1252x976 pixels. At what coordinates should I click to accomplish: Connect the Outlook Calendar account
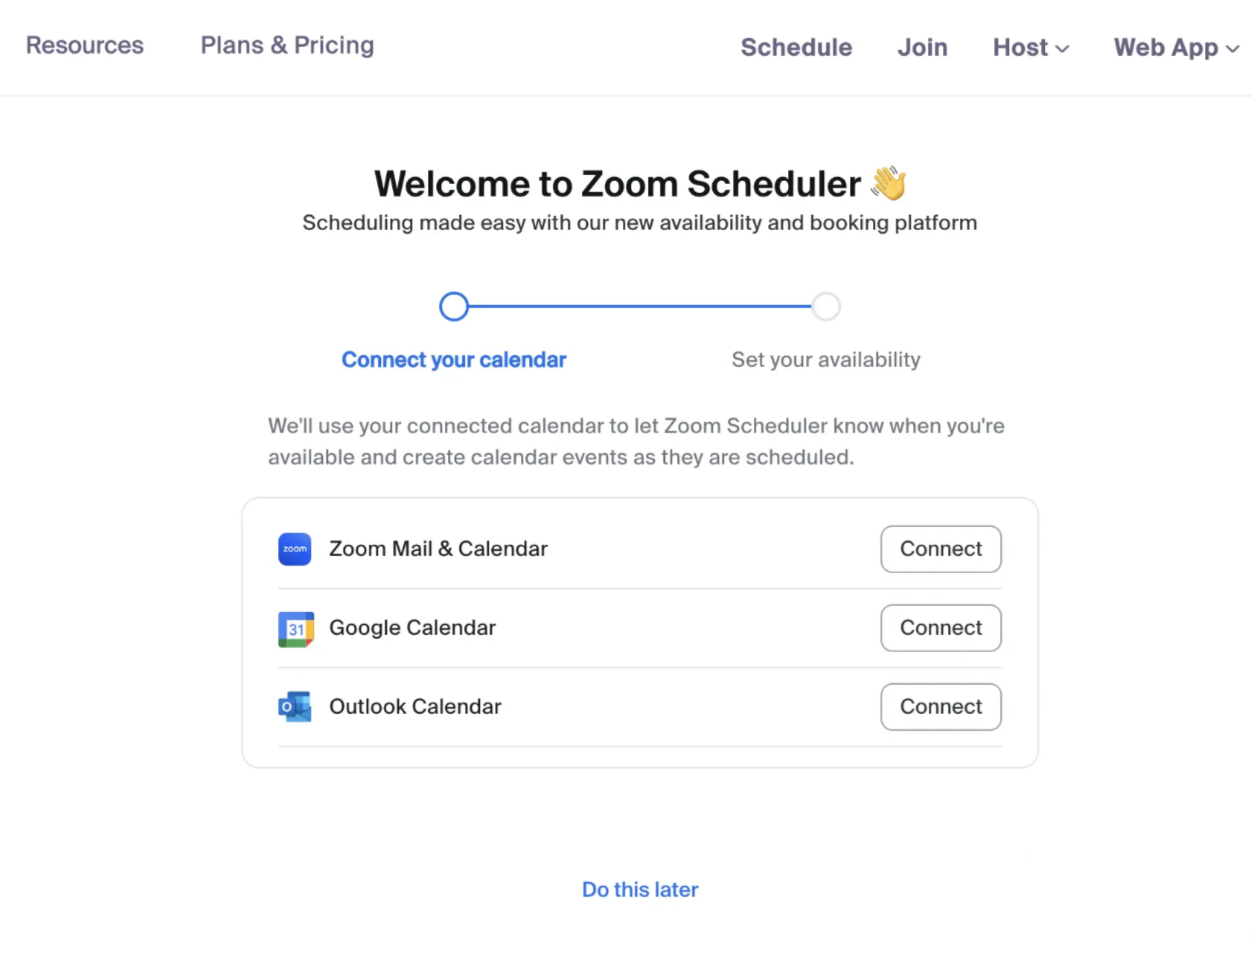[940, 707]
